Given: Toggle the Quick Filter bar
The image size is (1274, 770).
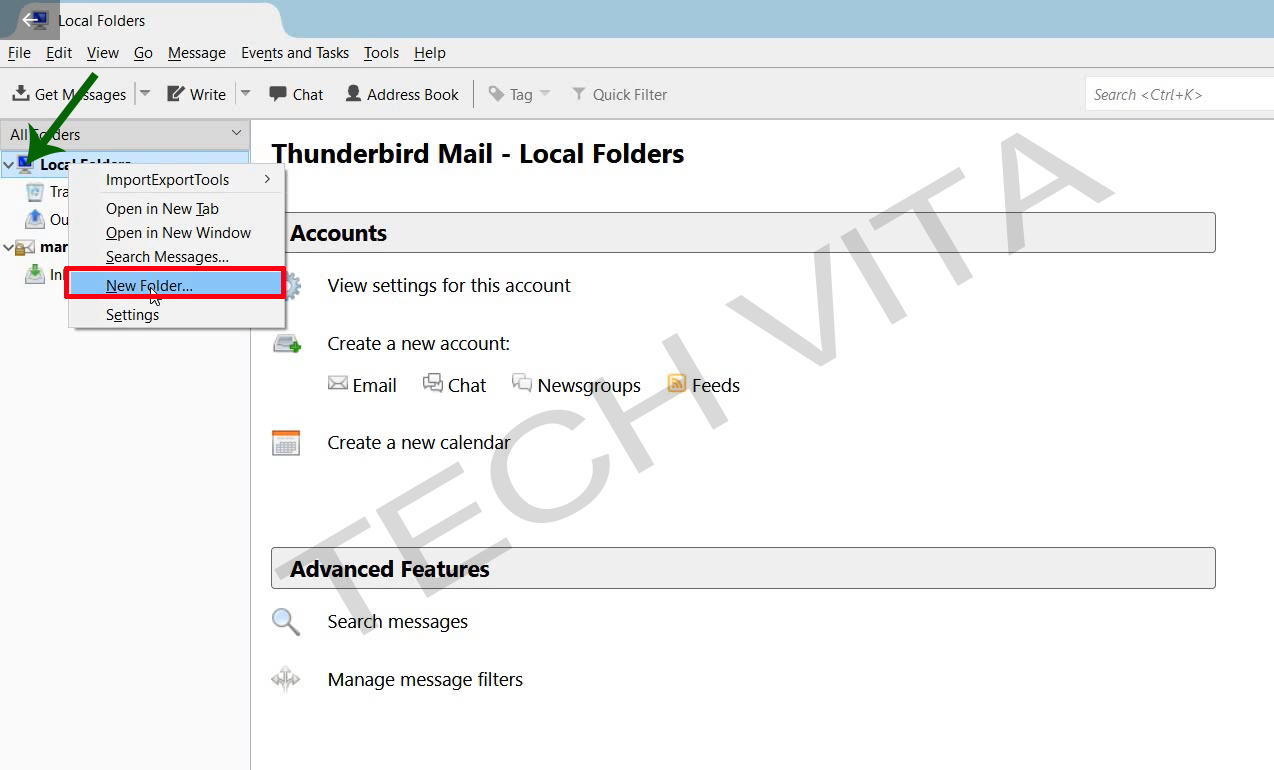Looking at the screenshot, I should click(619, 94).
